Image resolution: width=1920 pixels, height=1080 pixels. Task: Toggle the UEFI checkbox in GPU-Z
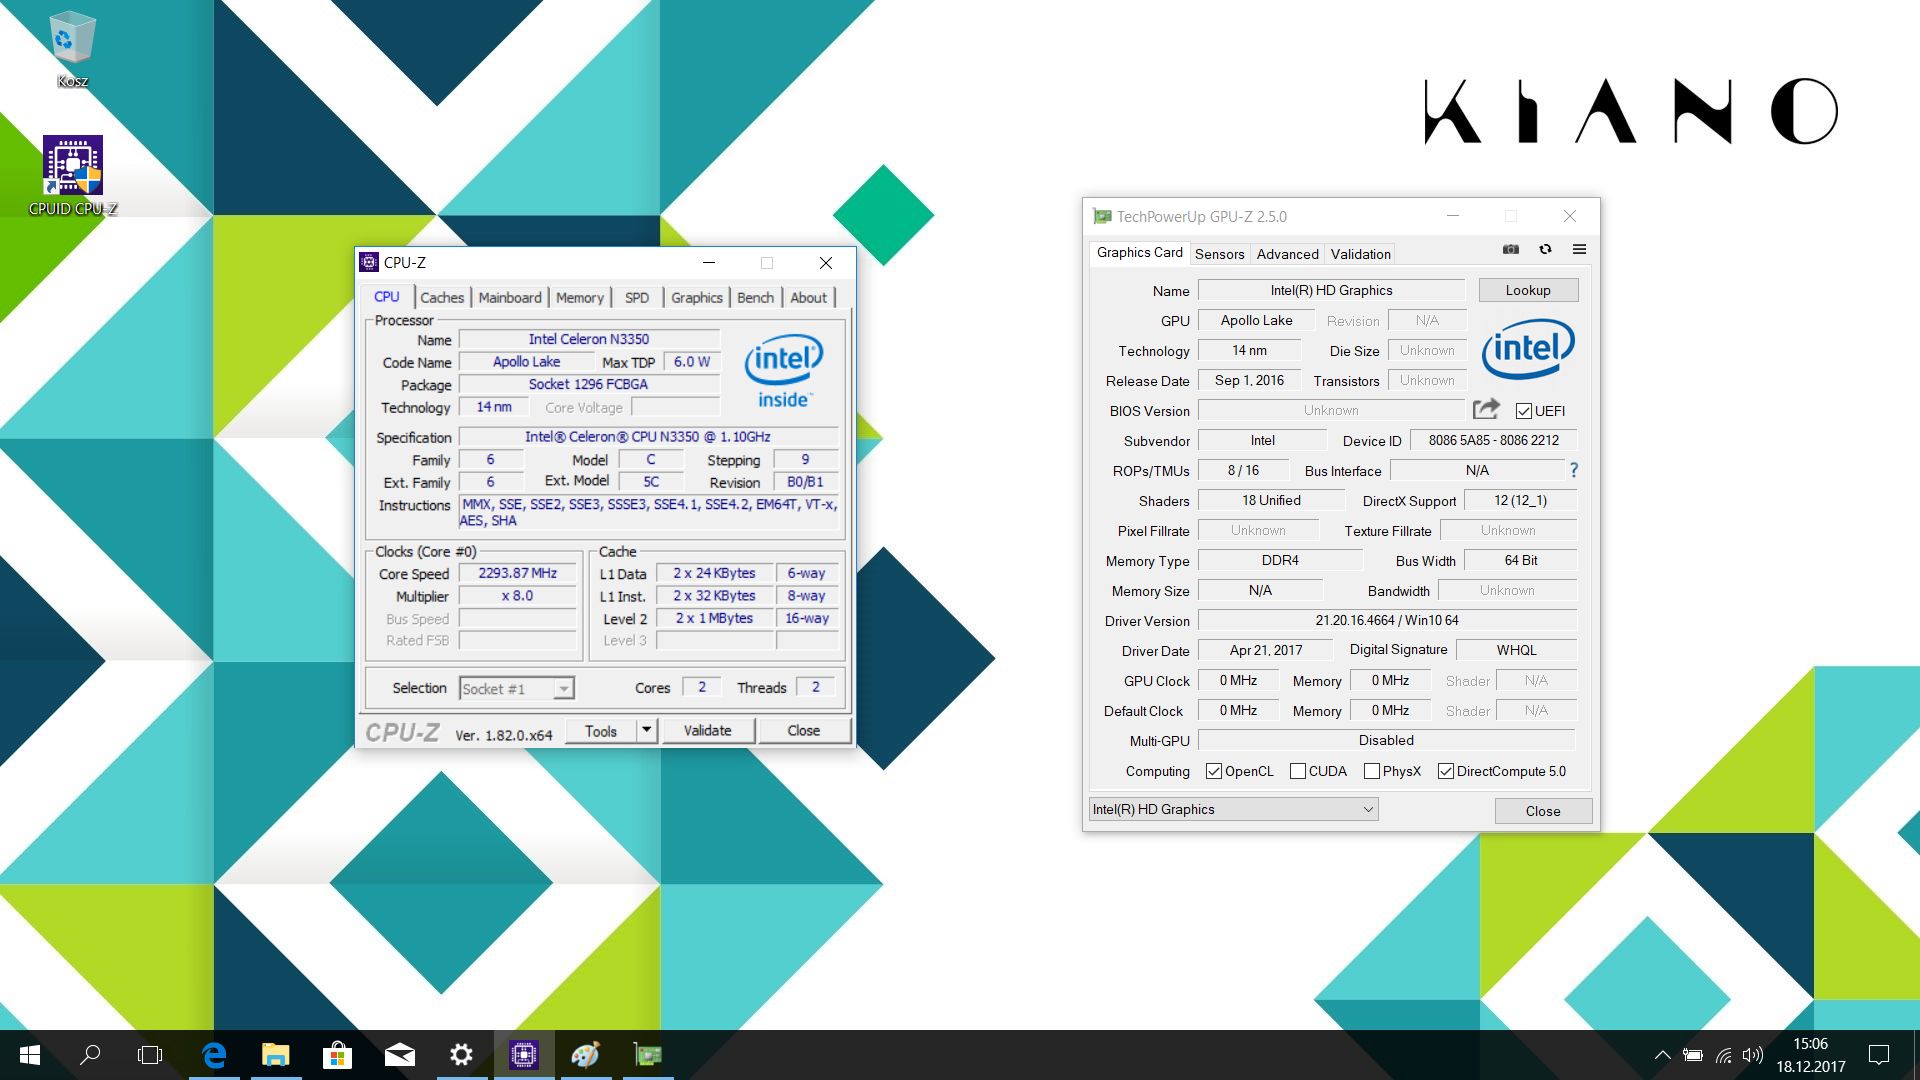point(1524,411)
